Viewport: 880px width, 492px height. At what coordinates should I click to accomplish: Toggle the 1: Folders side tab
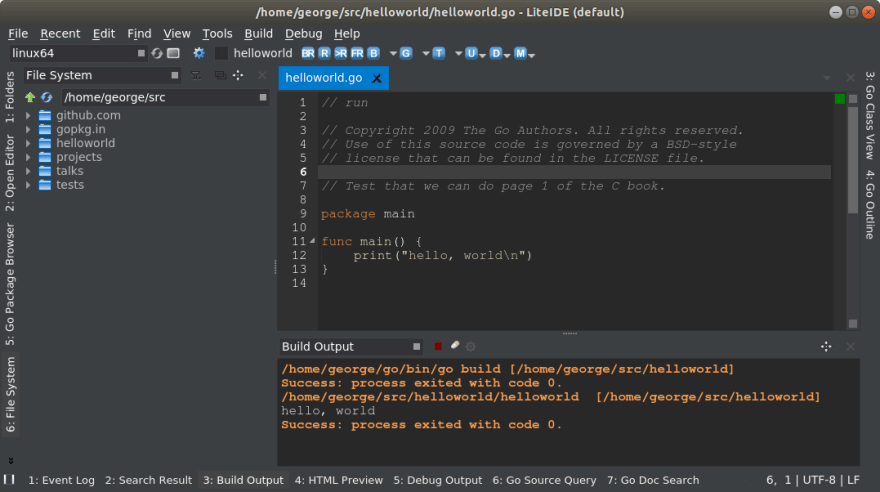10,97
